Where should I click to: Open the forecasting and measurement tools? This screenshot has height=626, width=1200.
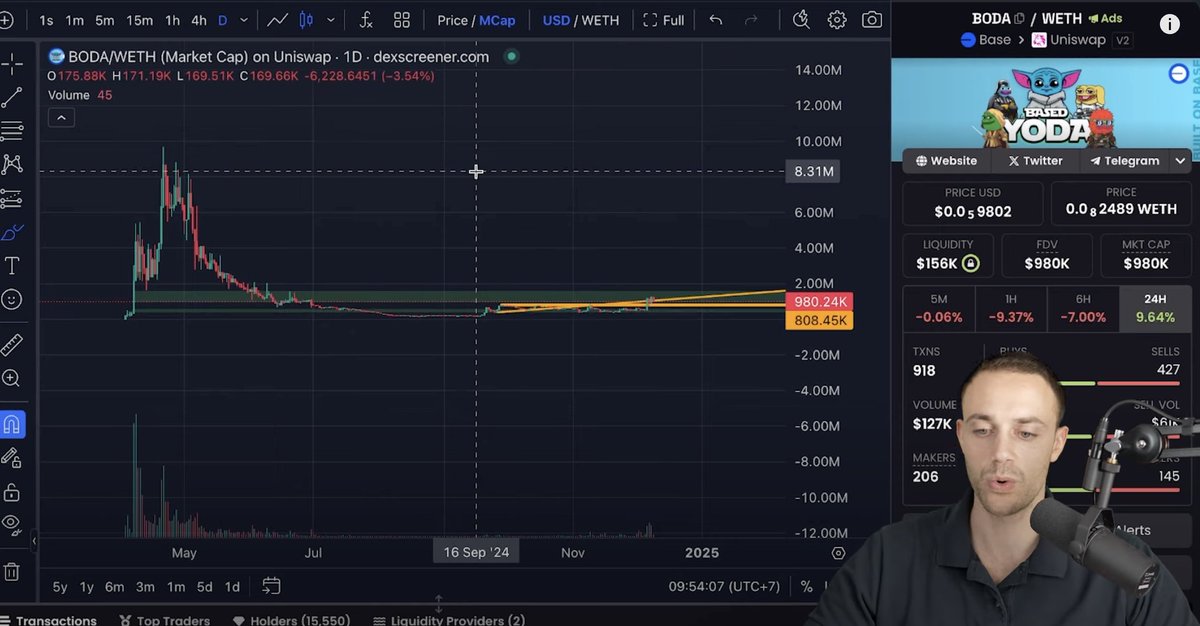(x=12, y=198)
